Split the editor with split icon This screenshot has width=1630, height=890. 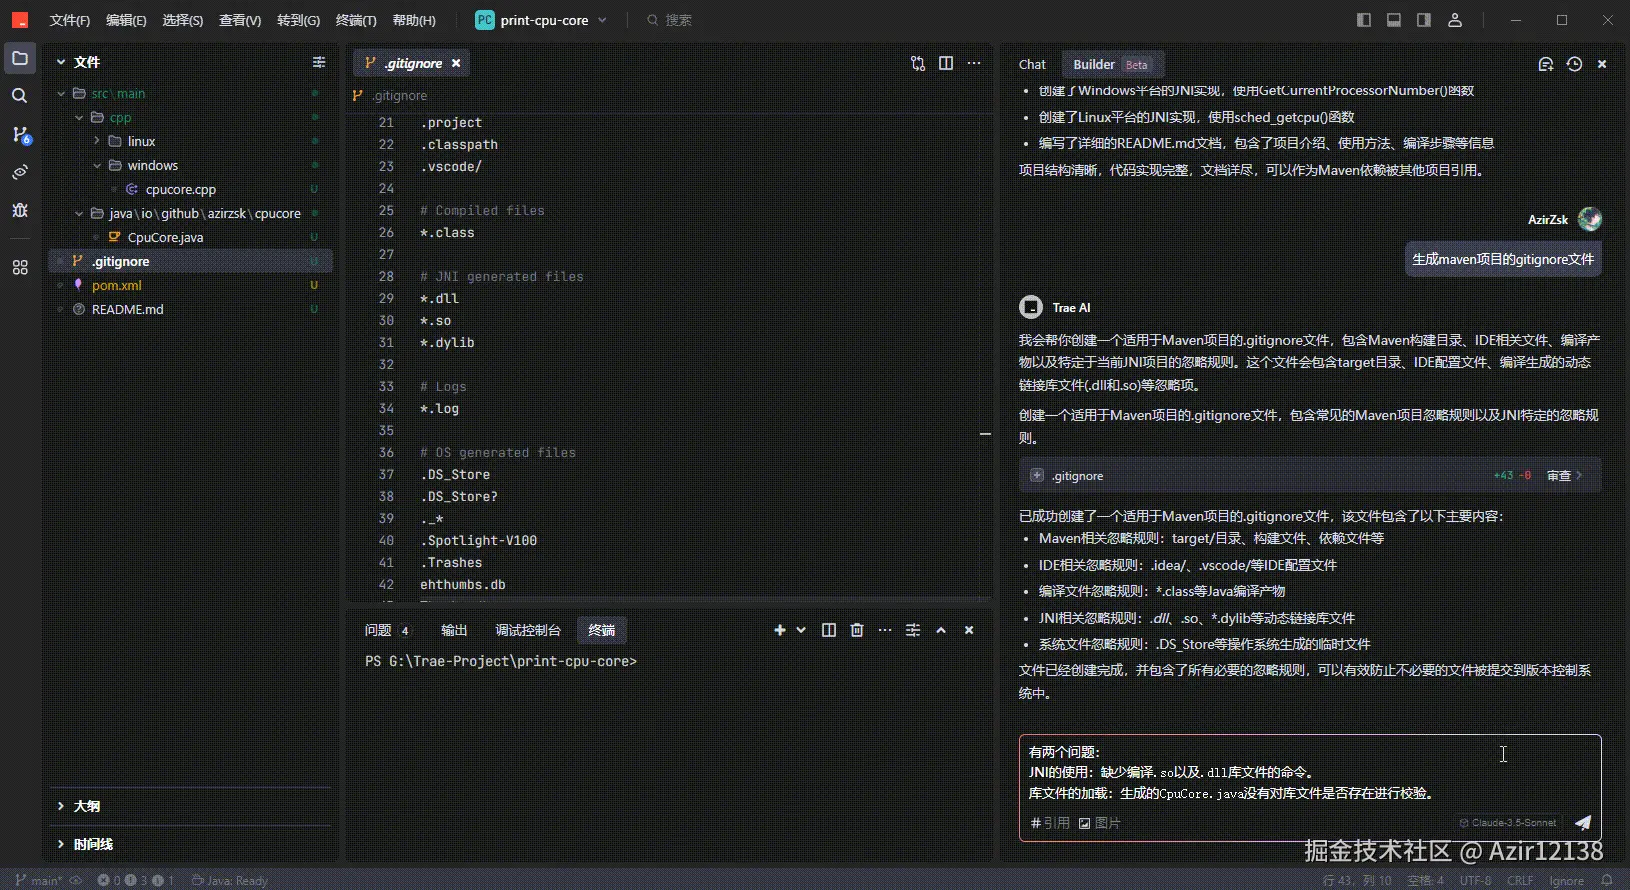tap(946, 63)
